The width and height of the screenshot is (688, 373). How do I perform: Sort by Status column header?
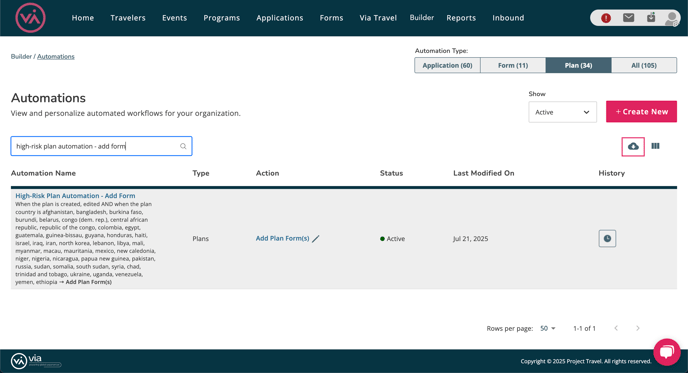(x=391, y=173)
